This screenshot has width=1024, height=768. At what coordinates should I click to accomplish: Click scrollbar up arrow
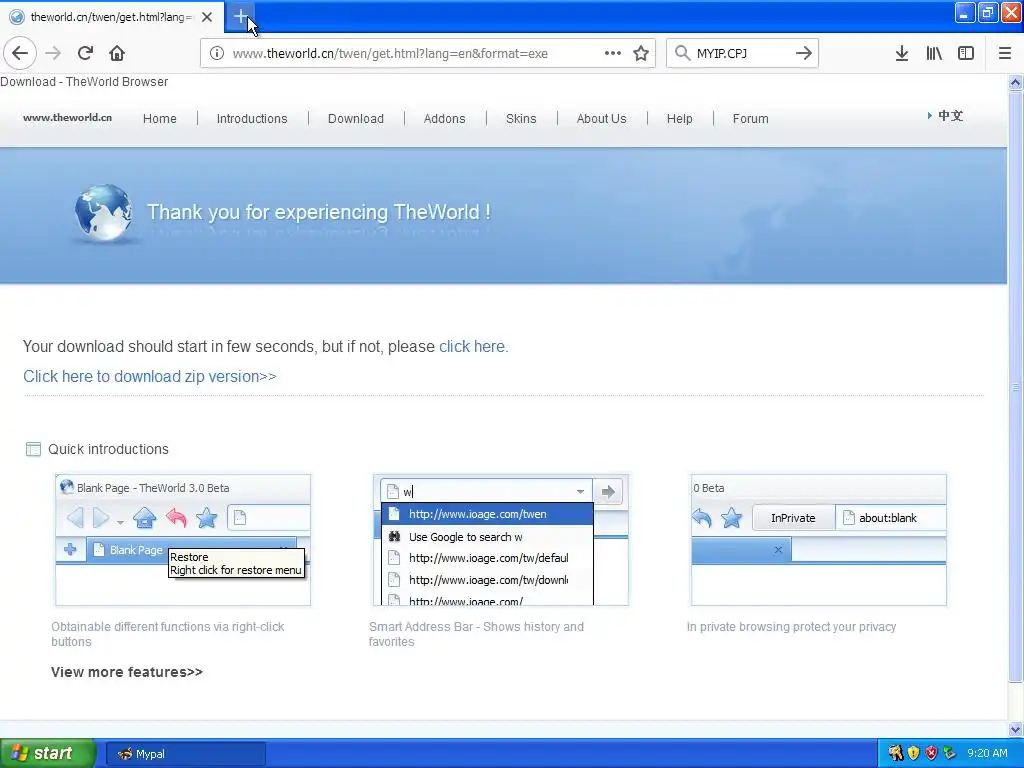[1015, 82]
